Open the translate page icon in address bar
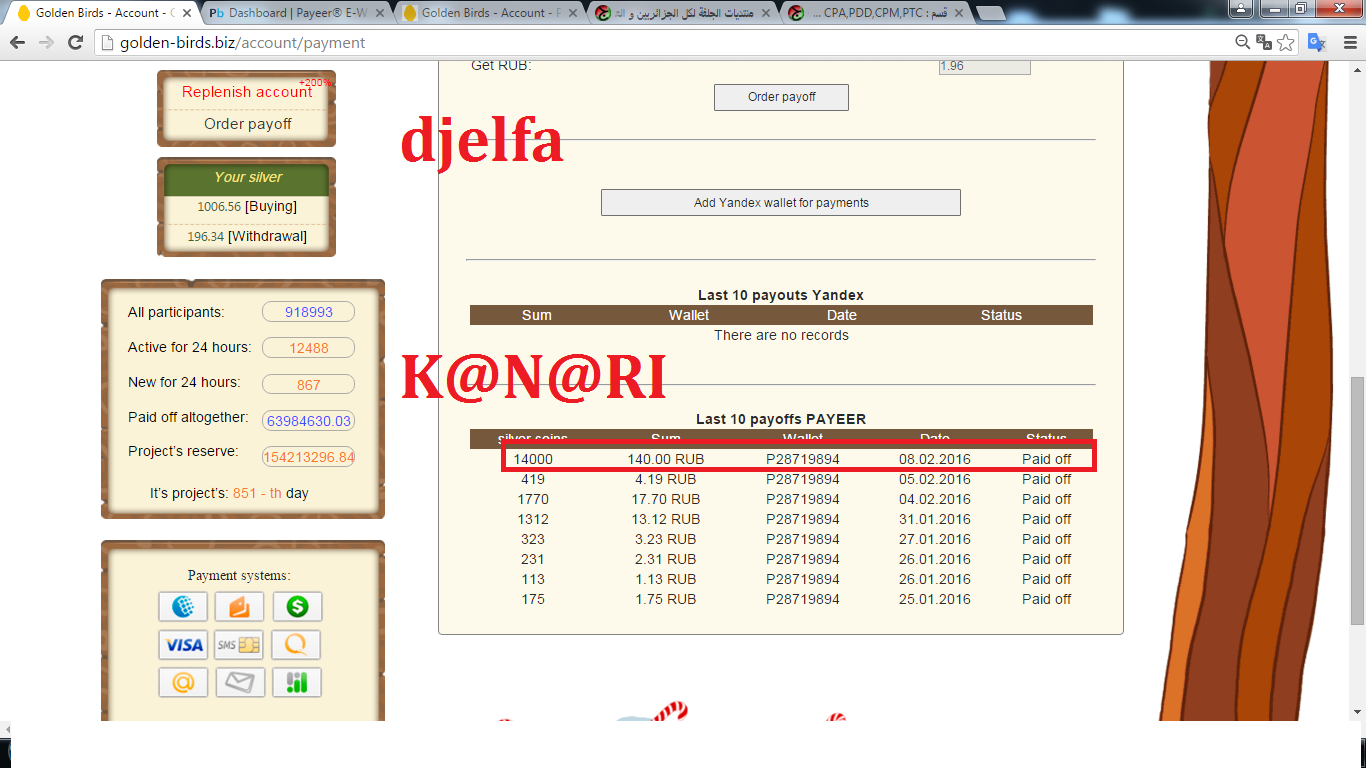This screenshot has width=1366, height=768. point(1264,42)
